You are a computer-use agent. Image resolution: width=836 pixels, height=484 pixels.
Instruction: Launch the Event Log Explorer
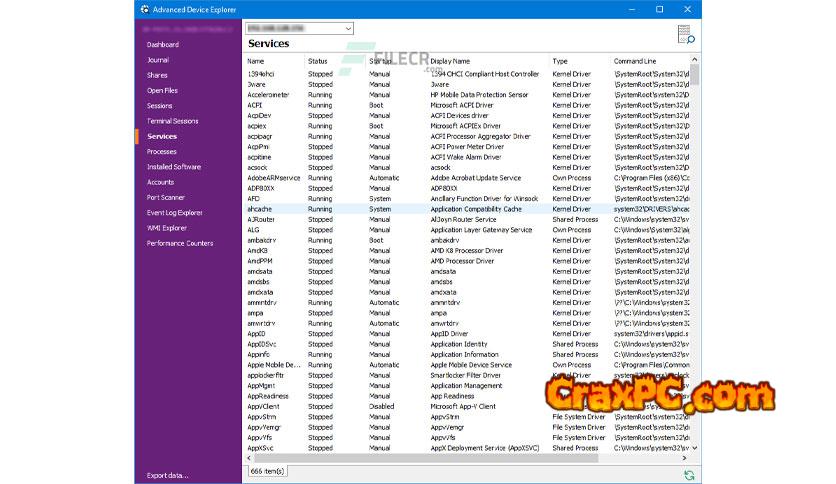click(175, 212)
